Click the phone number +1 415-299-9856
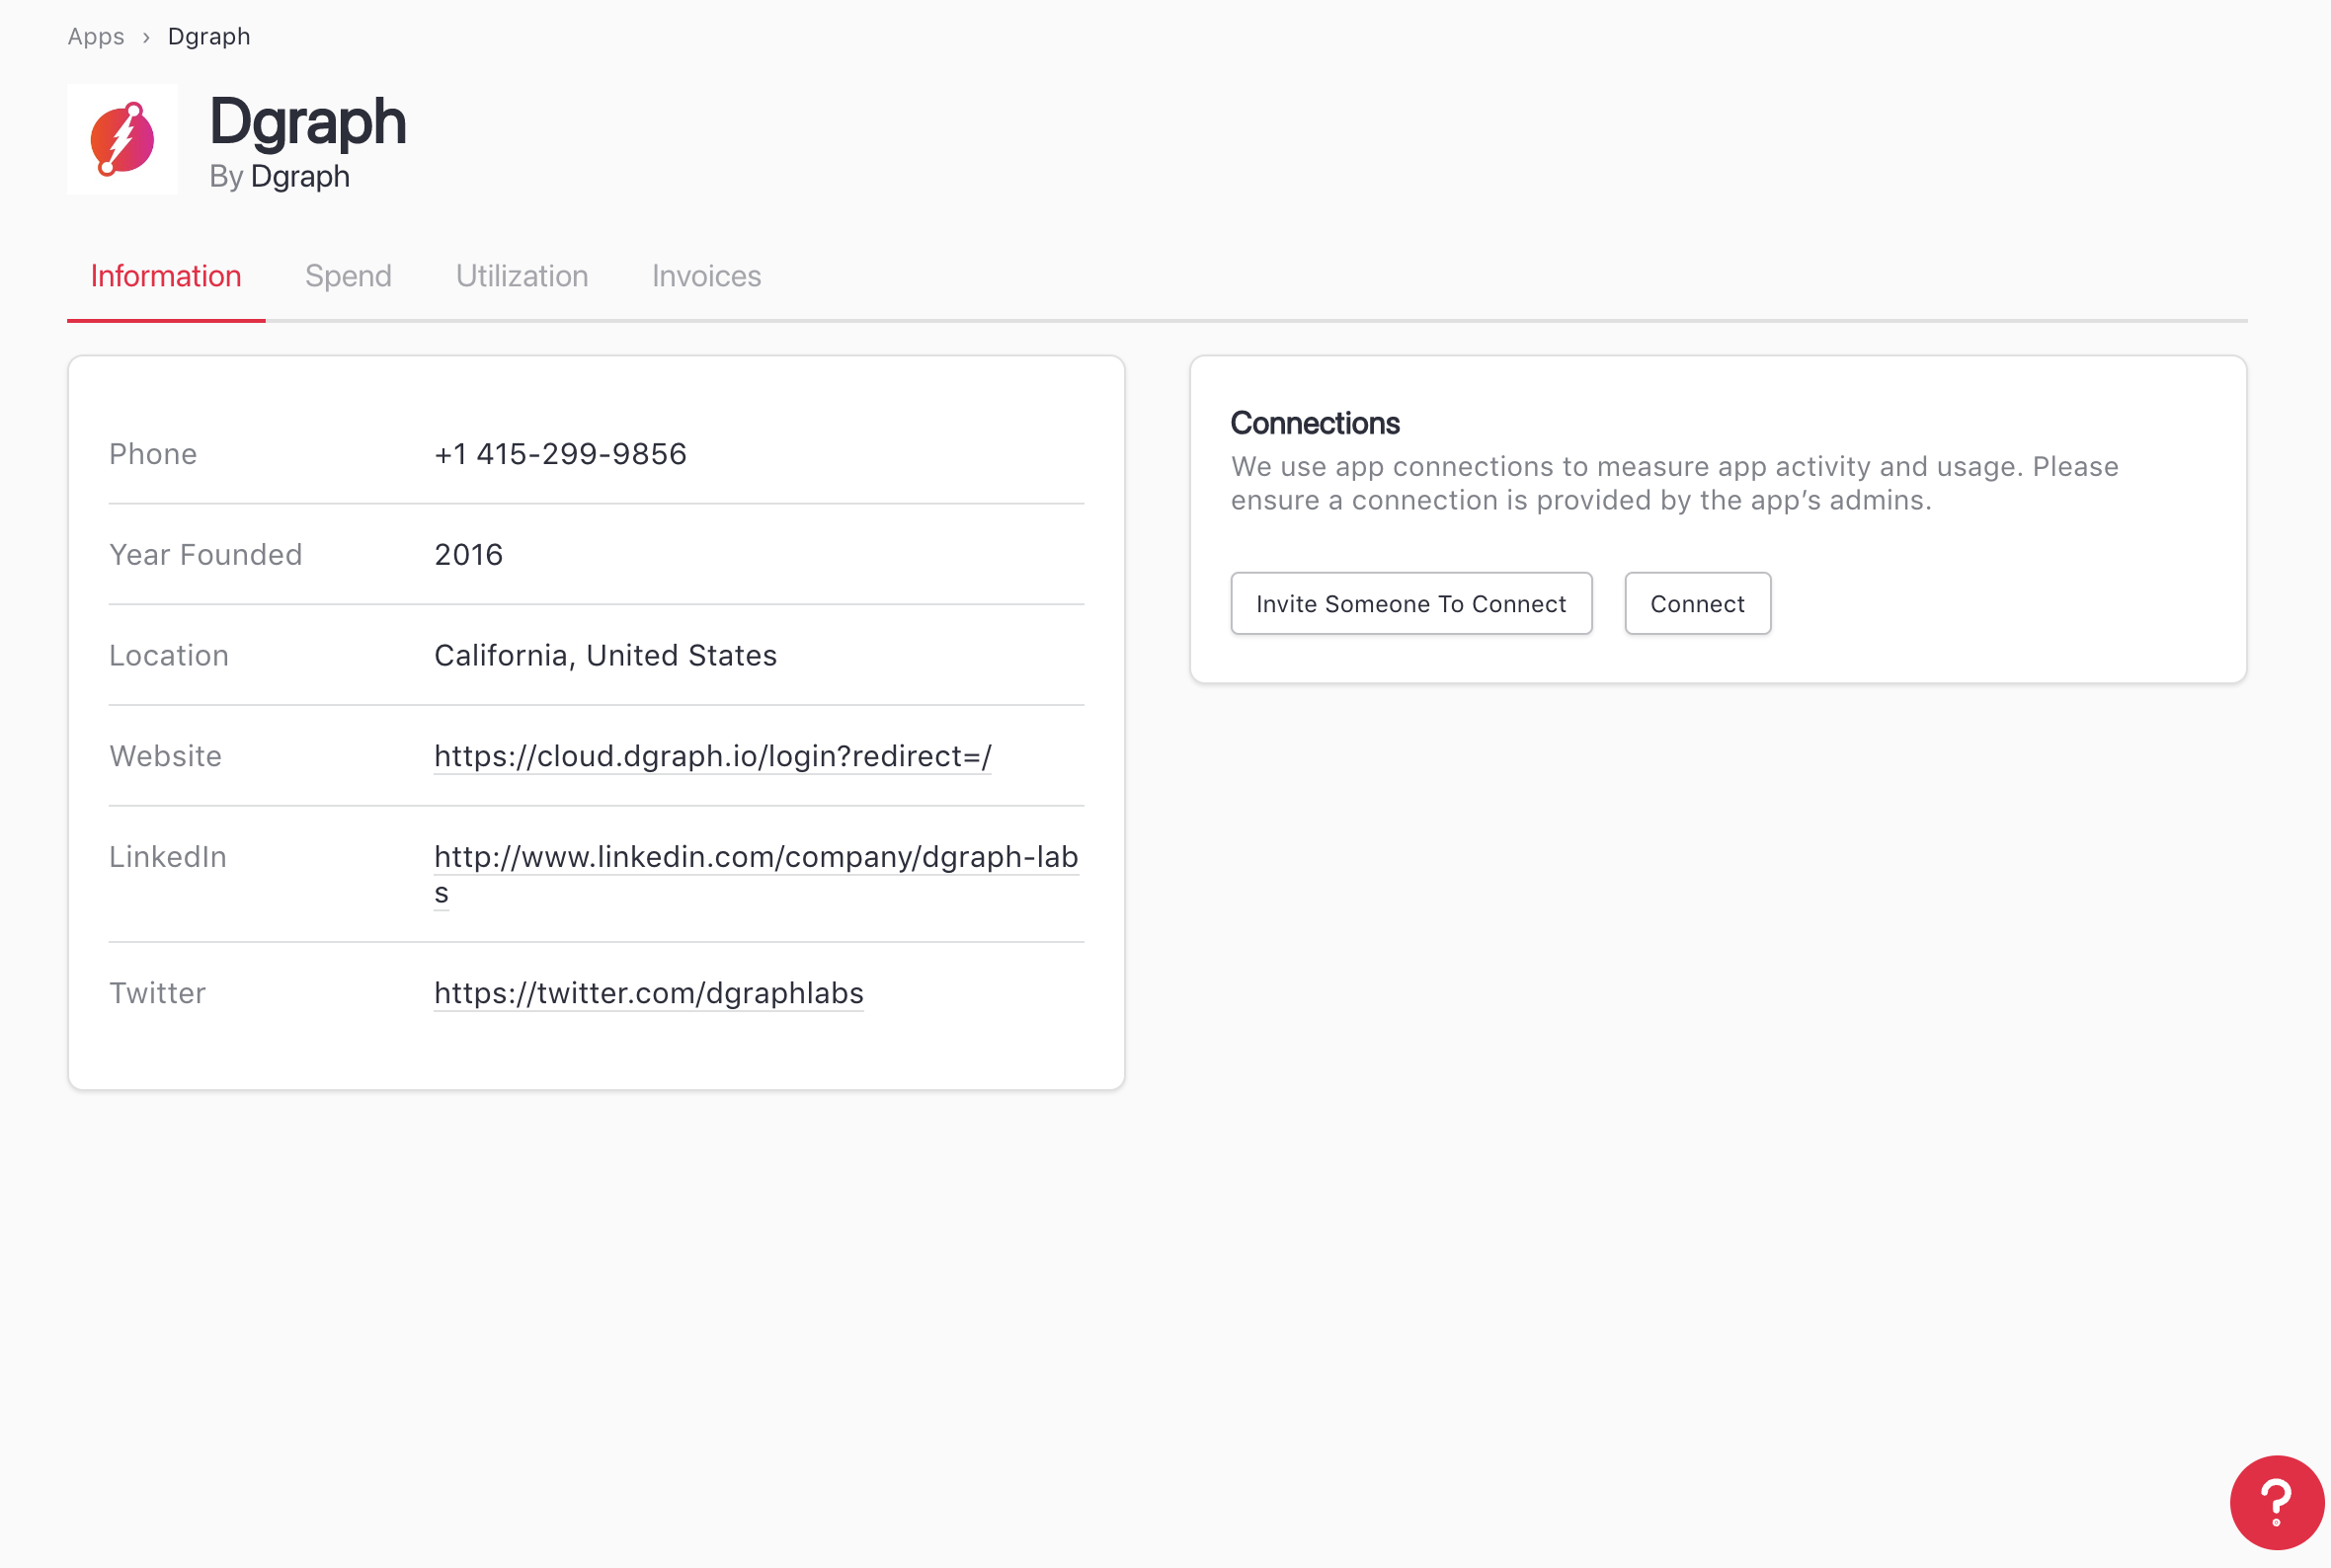The height and width of the screenshot is (1568, 2331). coord(560,454)
